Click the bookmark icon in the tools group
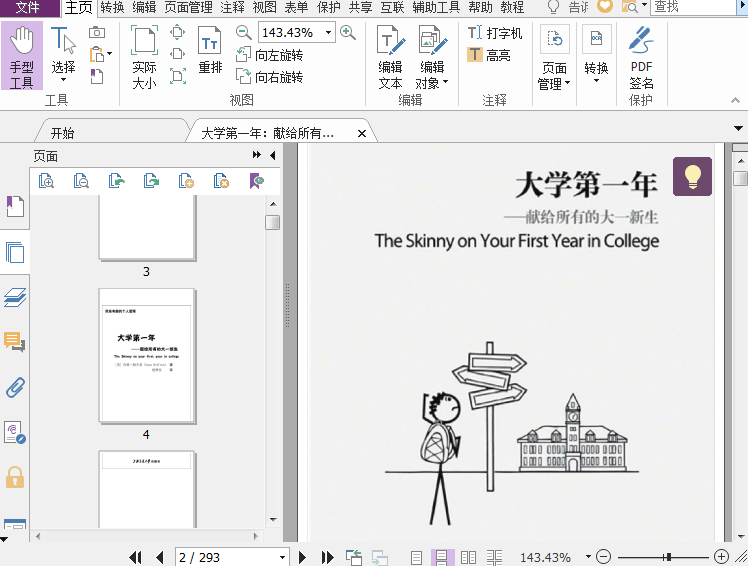 point(97,76)
